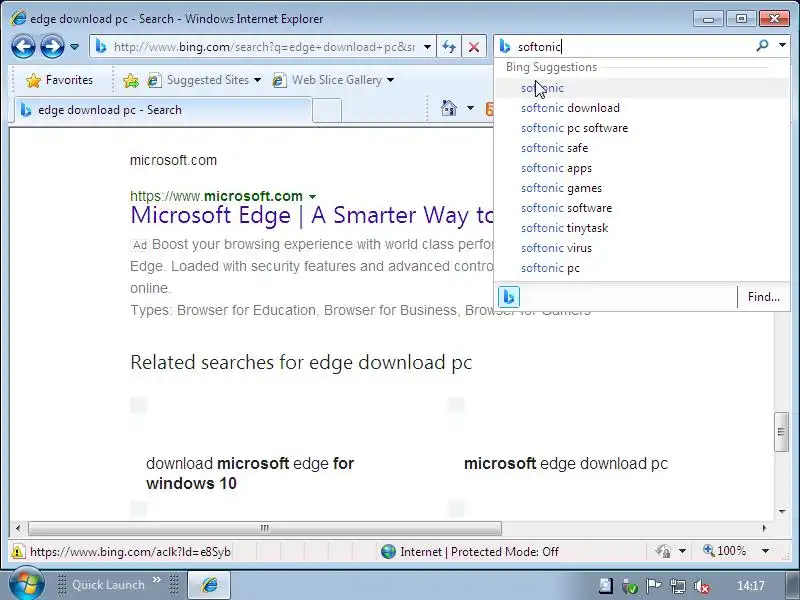Viewport: 800px width, 600px height.
Task: Expand the Web Slice Gallery dropdown arrow
Action: [390, 80]
